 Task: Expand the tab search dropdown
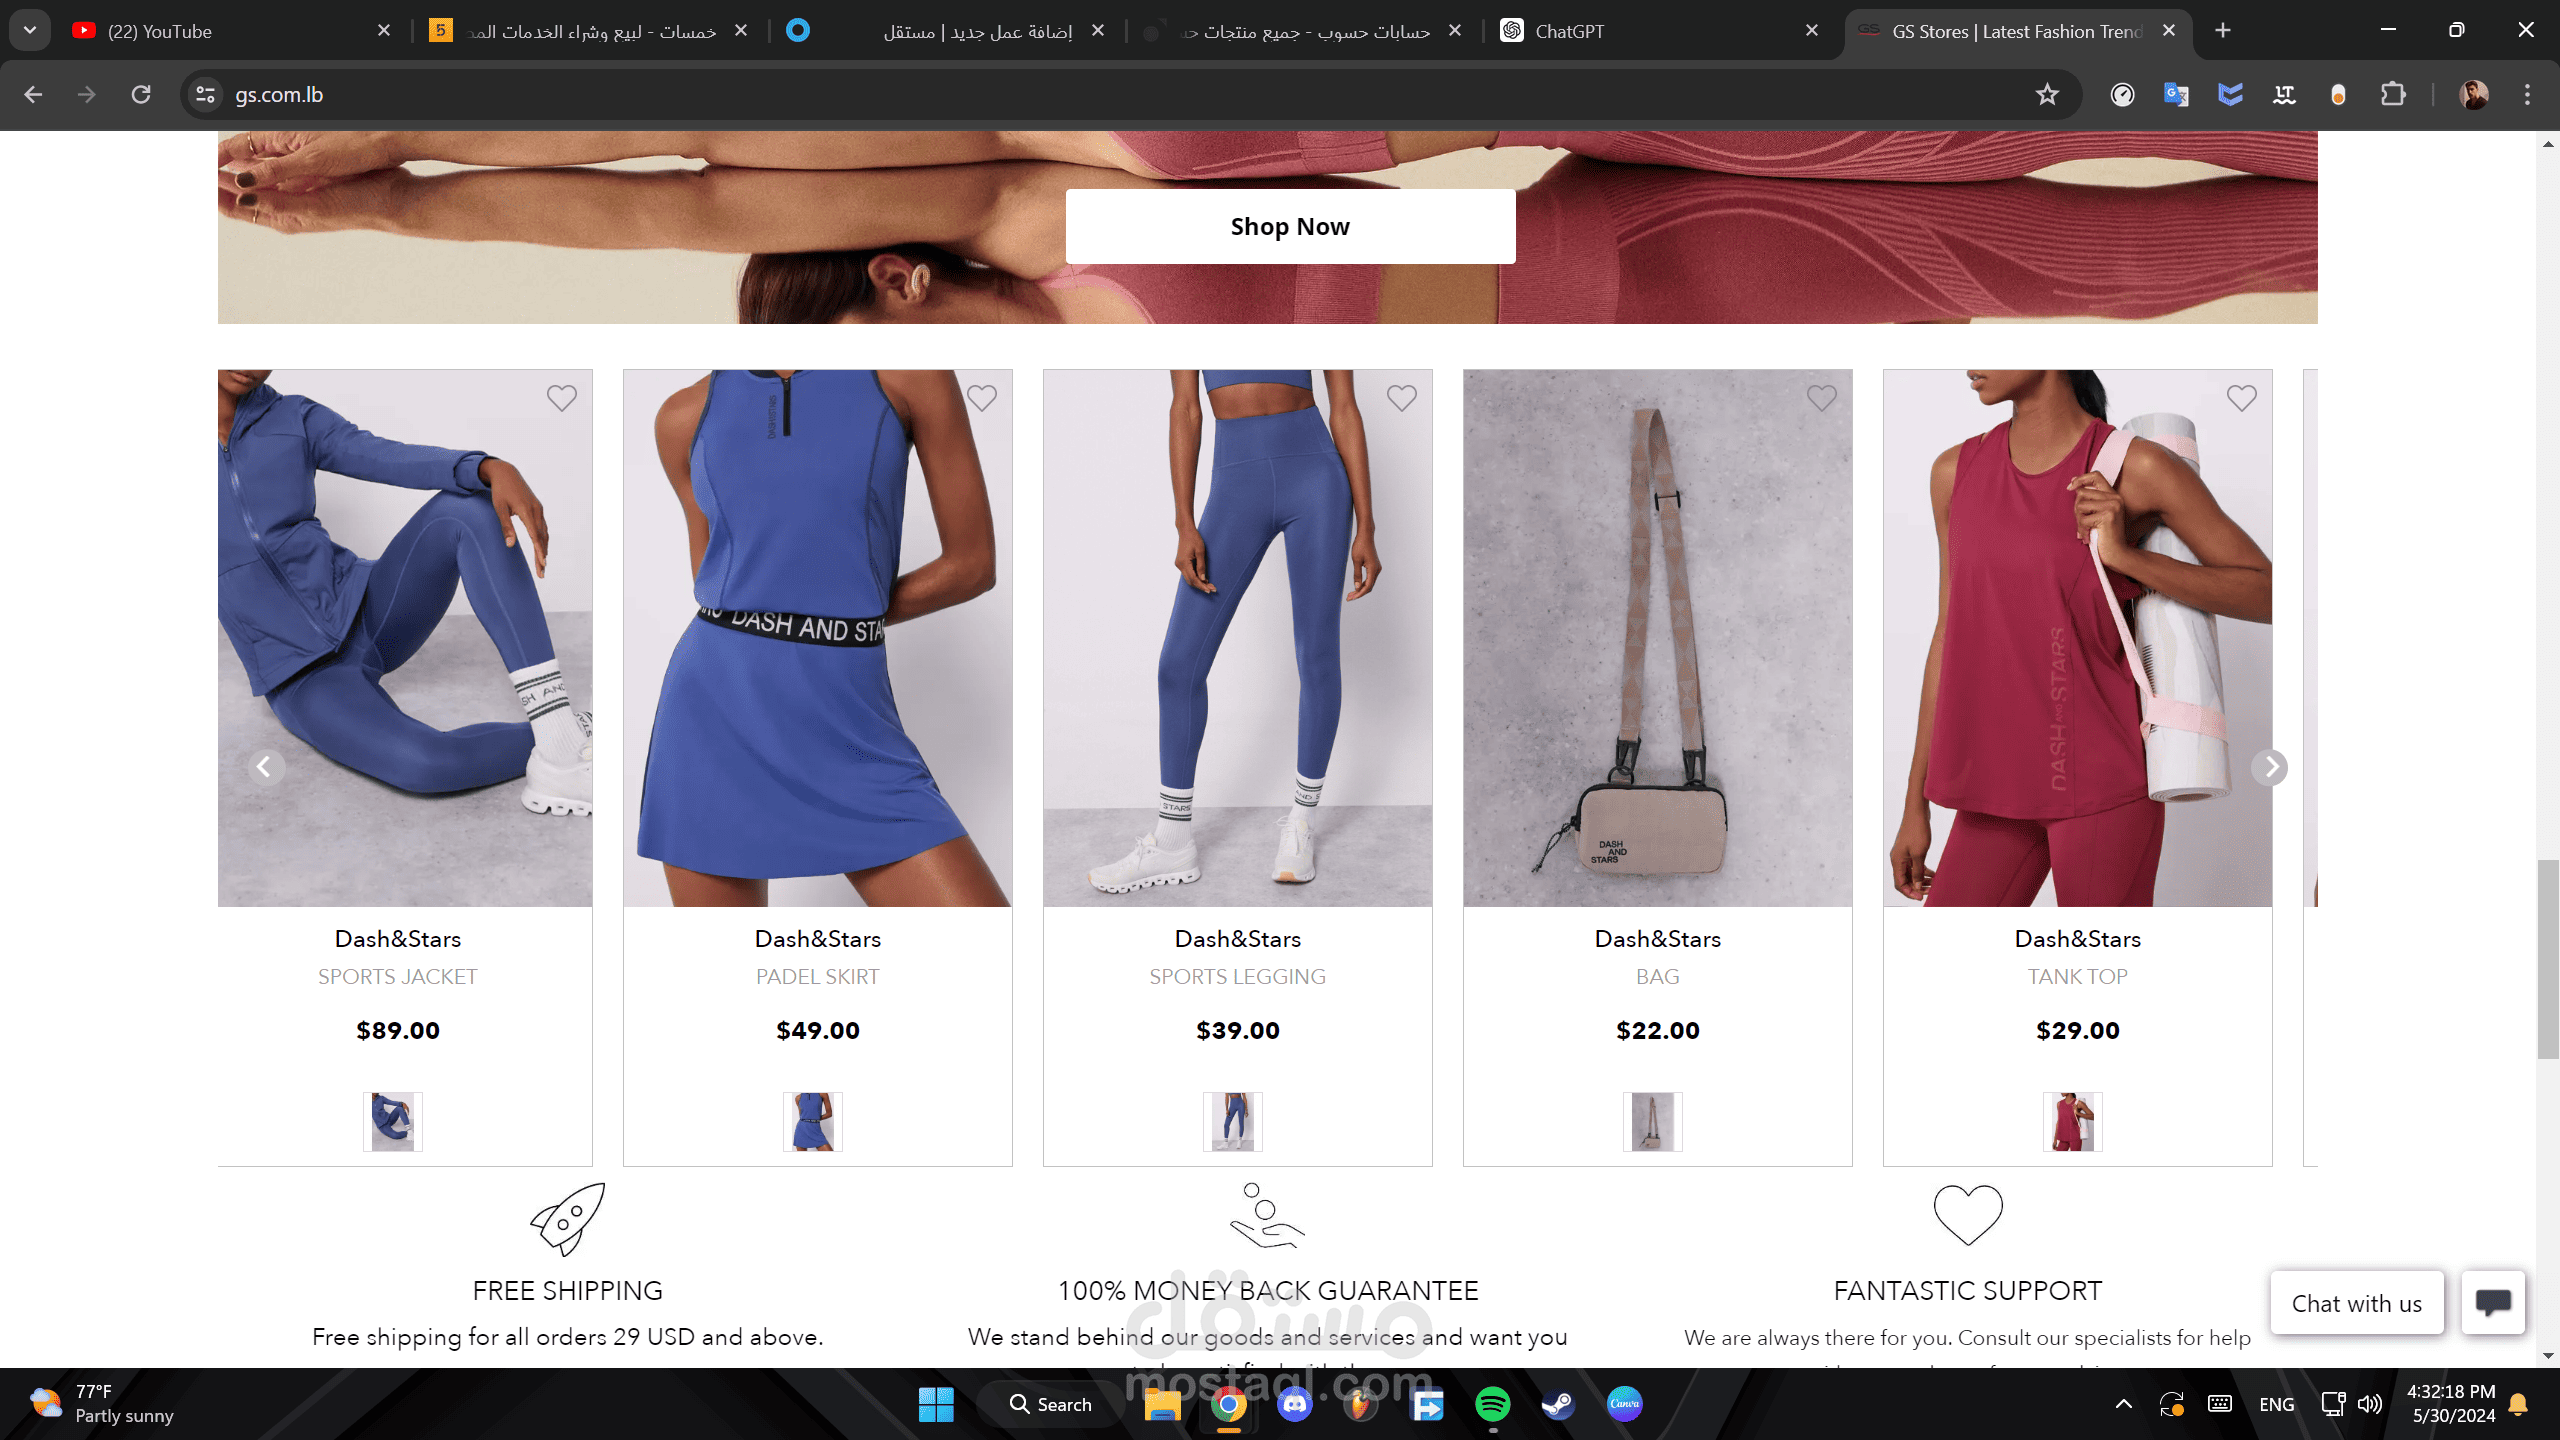30,31
